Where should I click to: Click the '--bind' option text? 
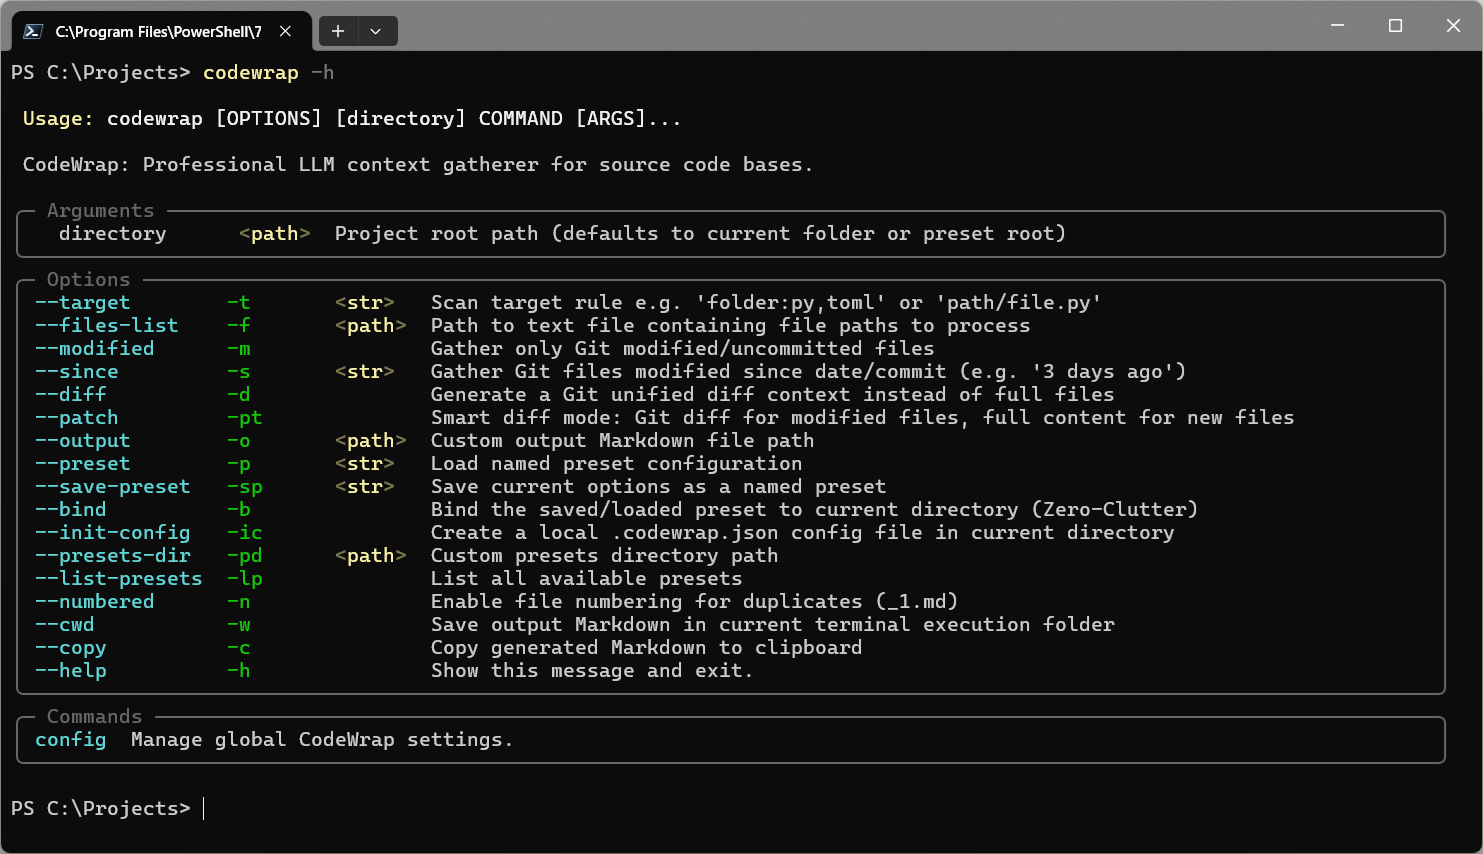click(x=71, y=510)
